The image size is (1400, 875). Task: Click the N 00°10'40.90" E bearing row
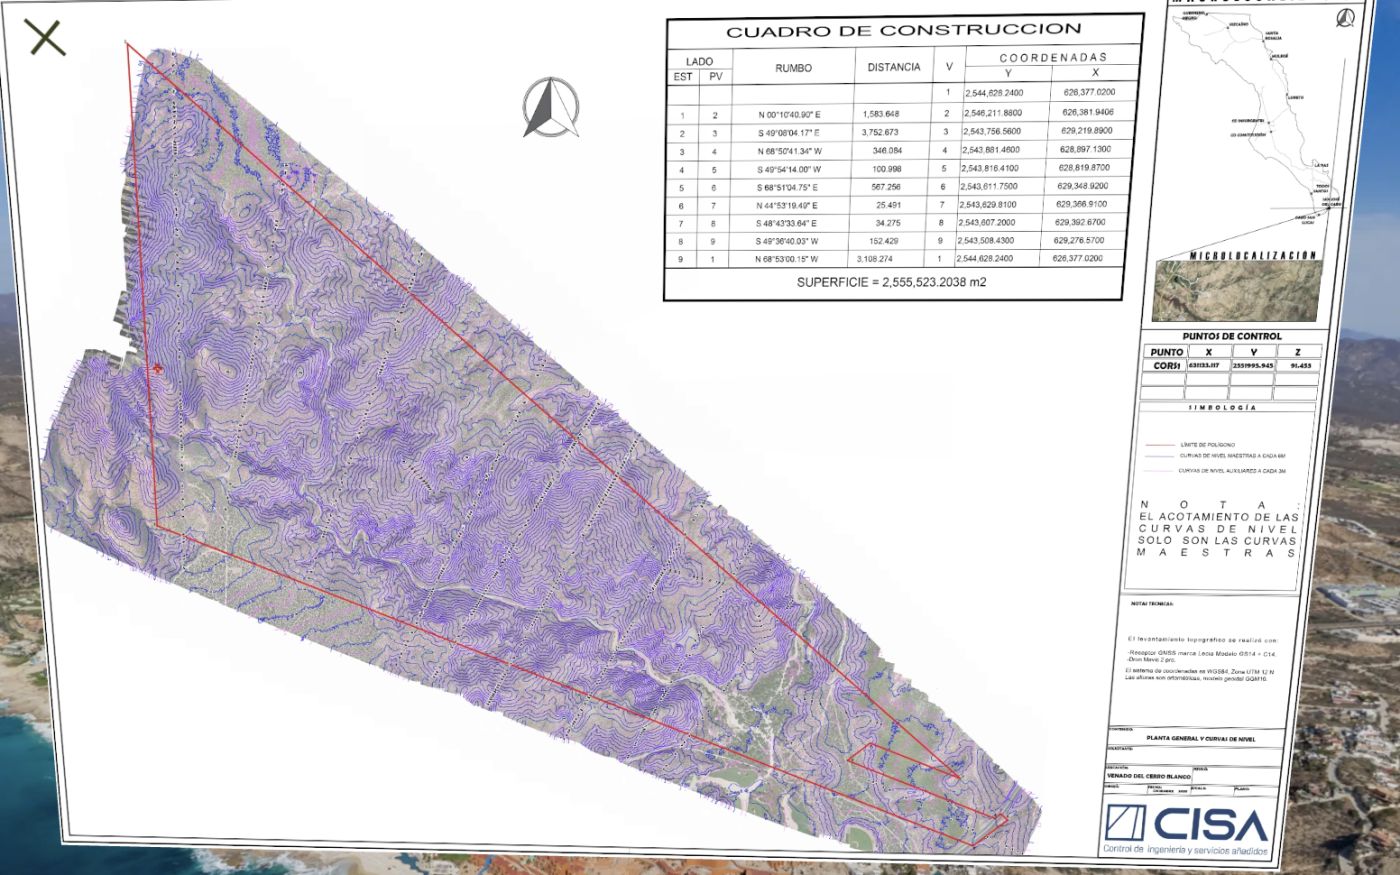tap(789, 115)
